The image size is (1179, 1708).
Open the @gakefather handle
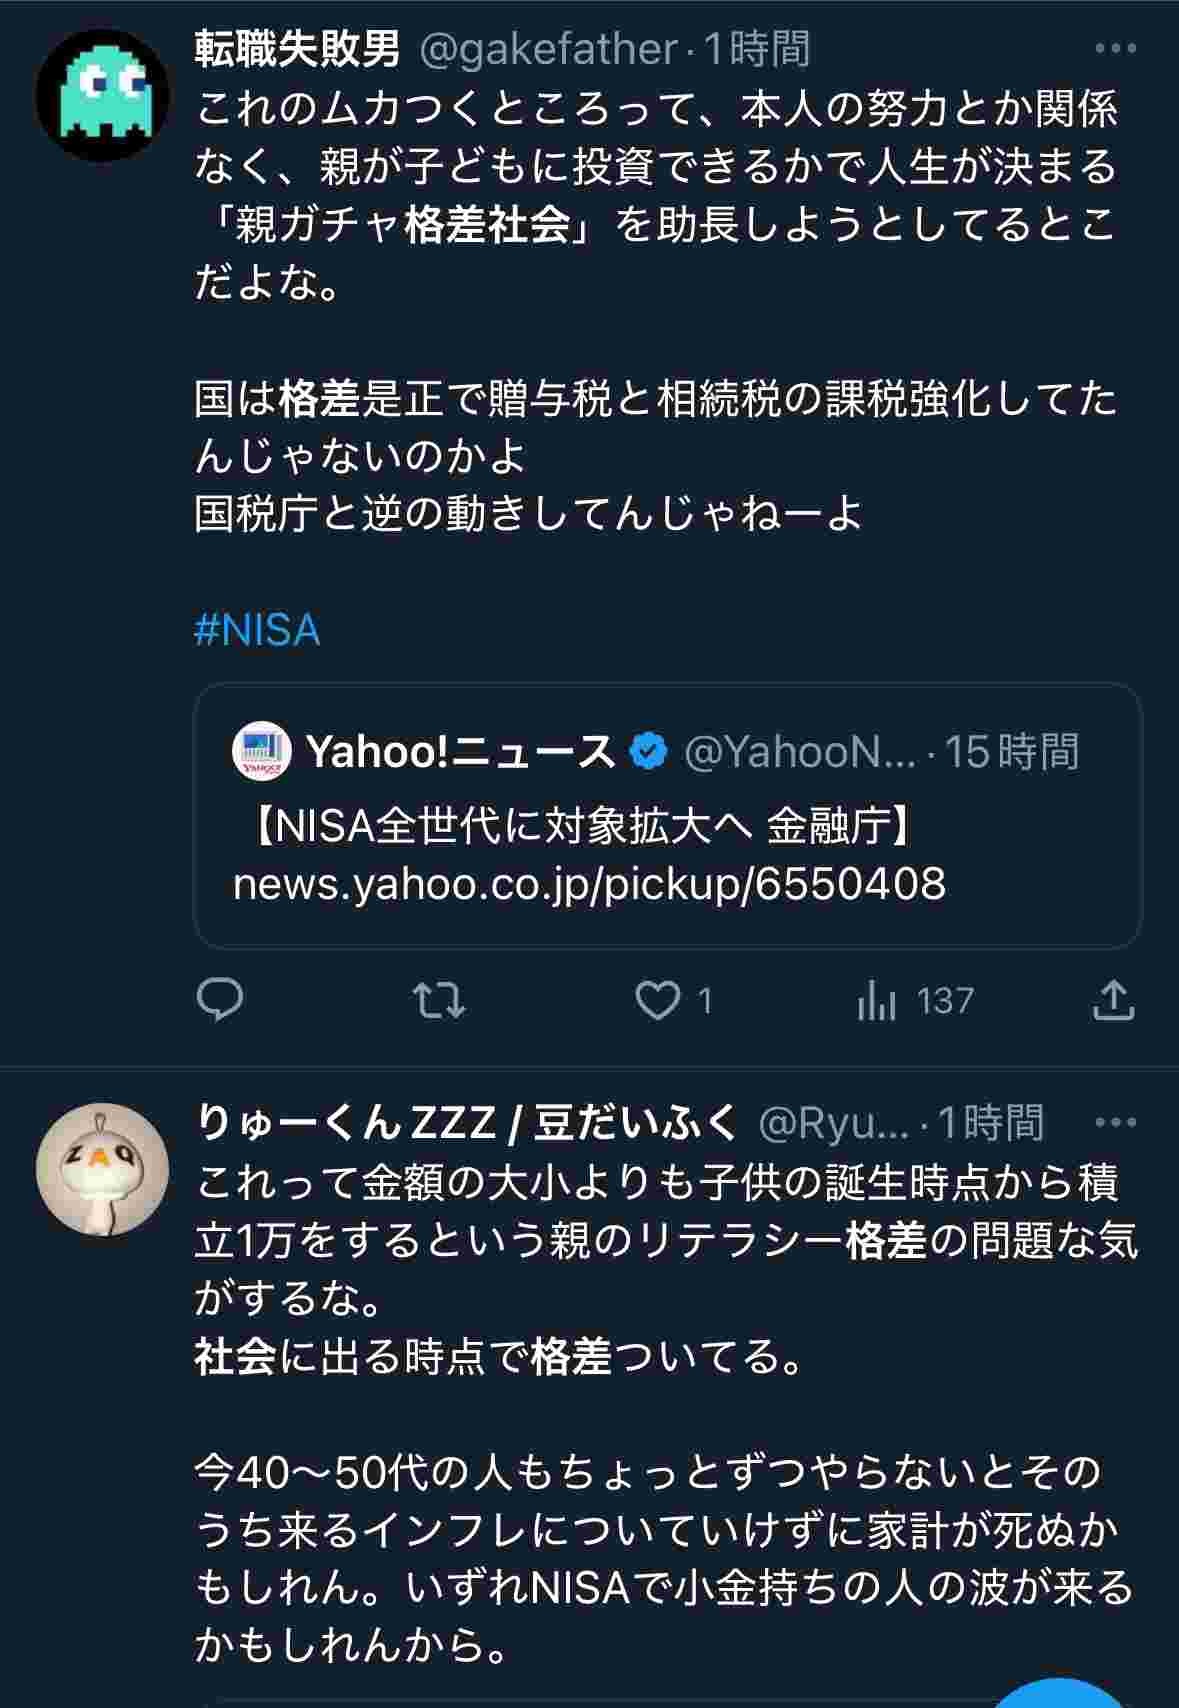tap(548, 48)
